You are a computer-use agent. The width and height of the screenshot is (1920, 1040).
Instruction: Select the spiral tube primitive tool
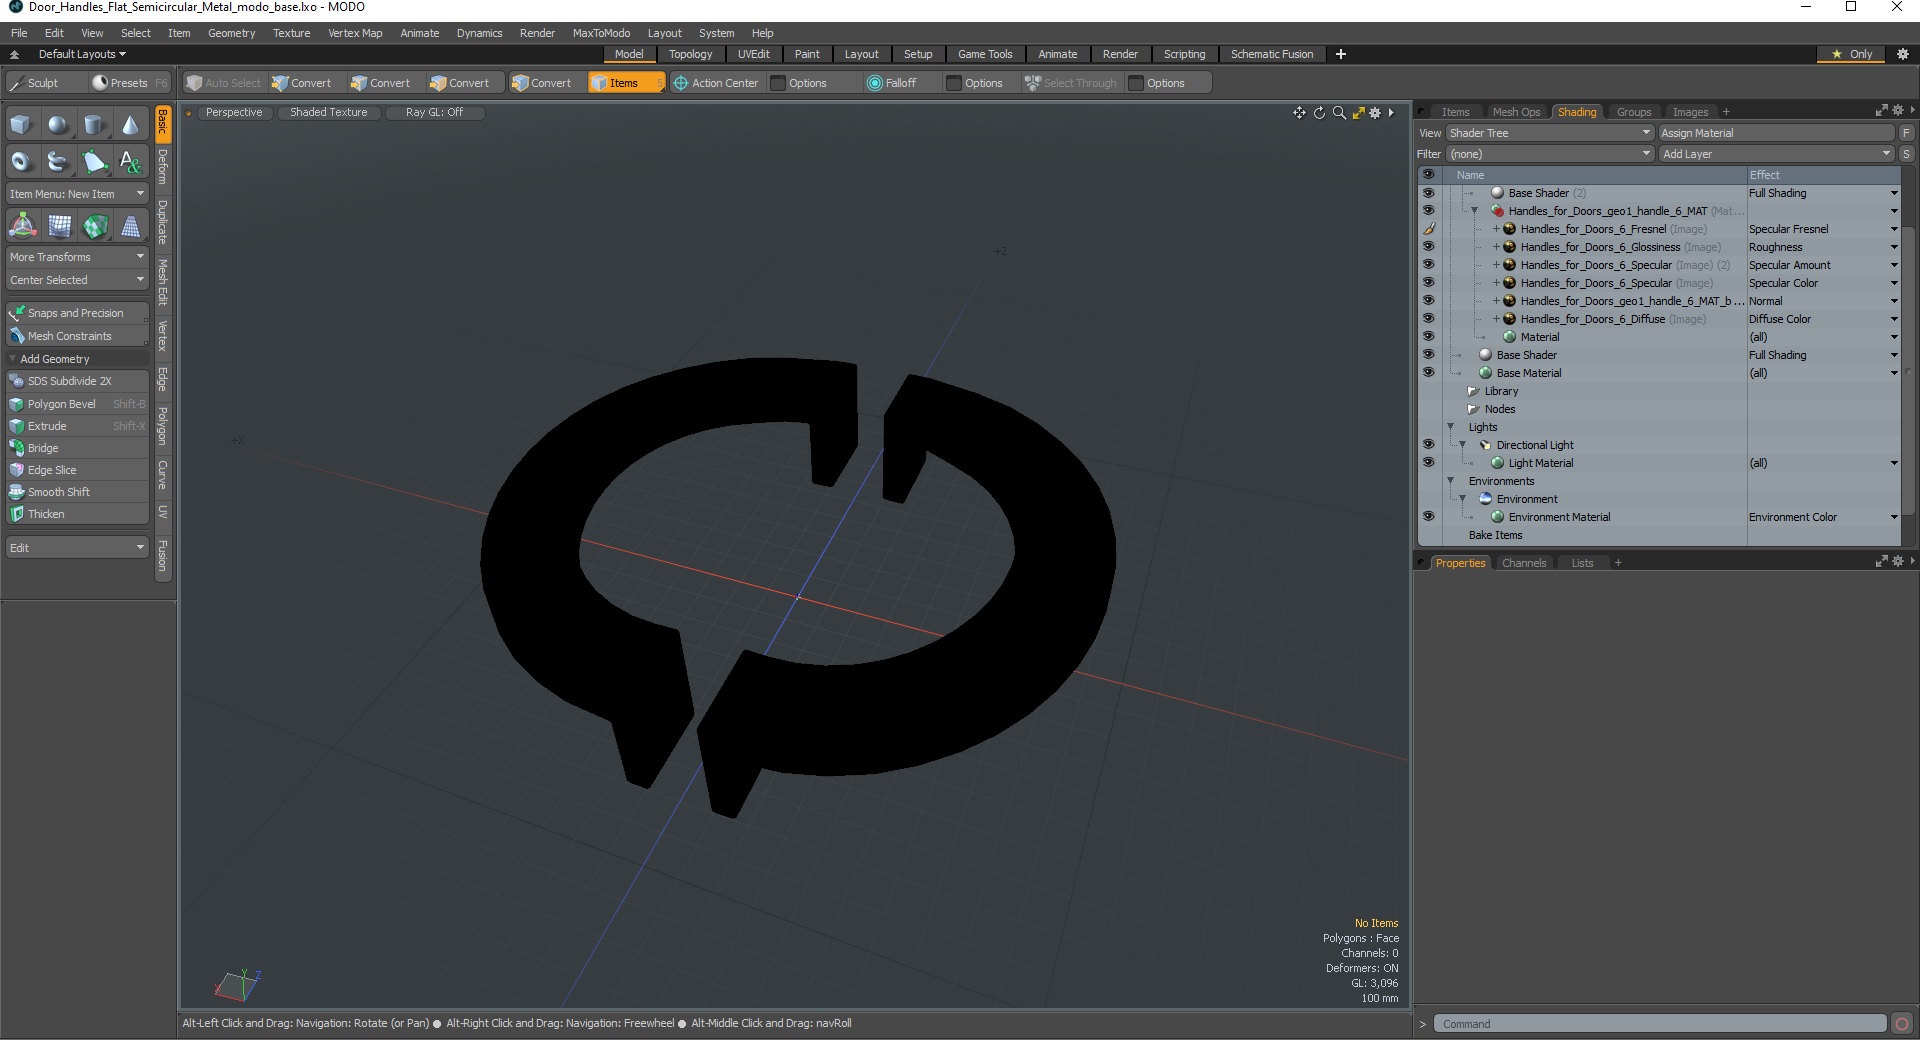click(58, 161)
